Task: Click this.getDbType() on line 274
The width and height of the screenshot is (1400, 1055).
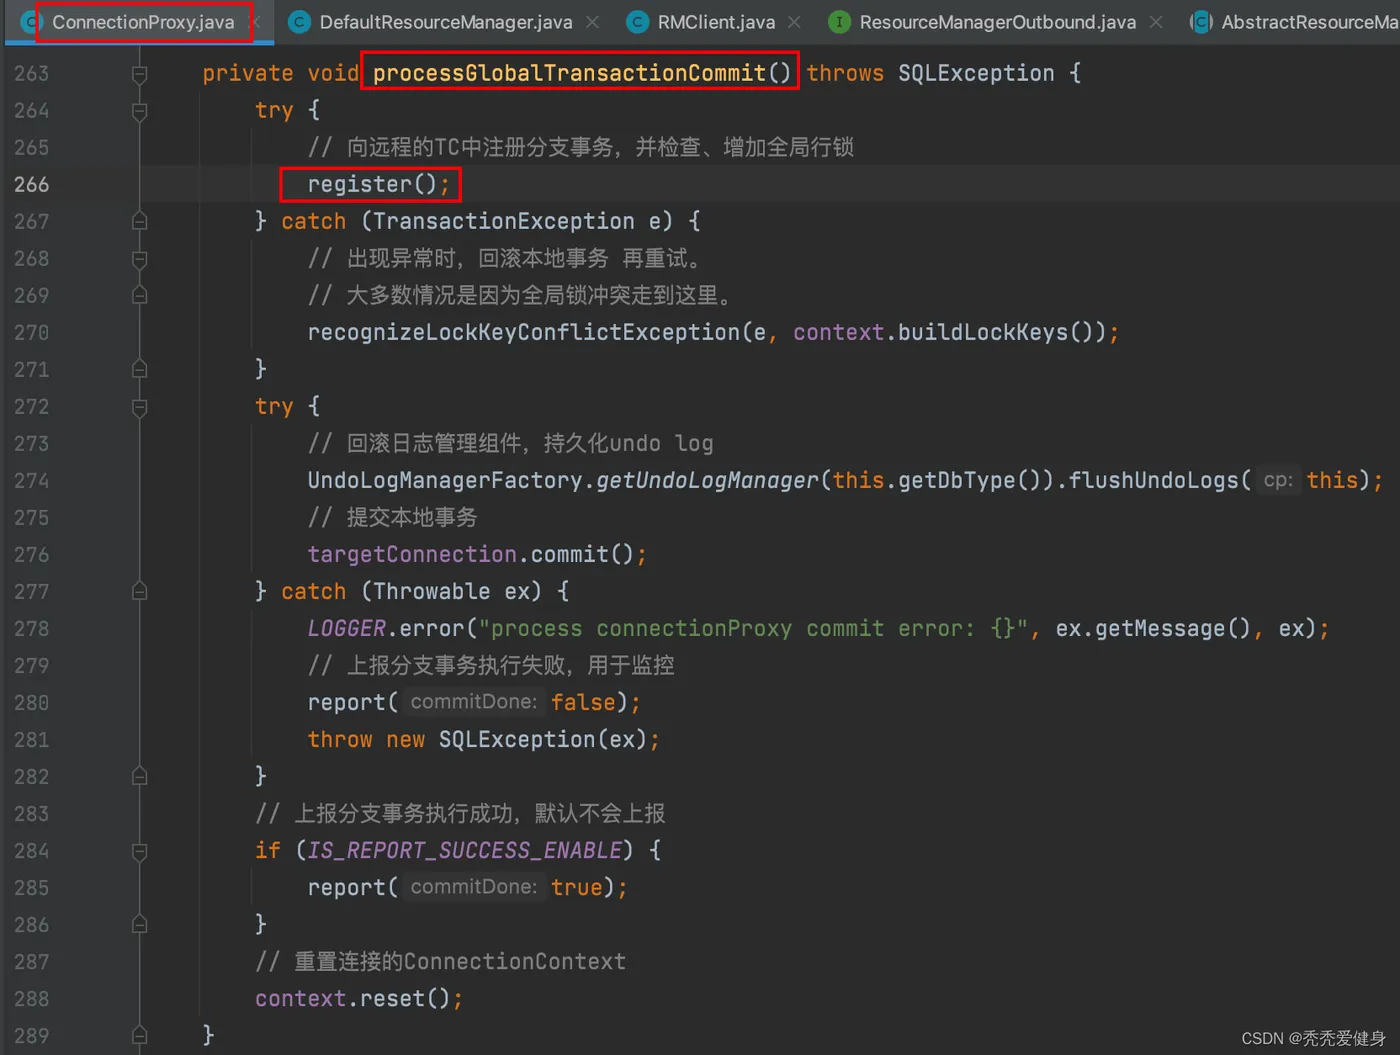Action: click(x=936, y=480)
